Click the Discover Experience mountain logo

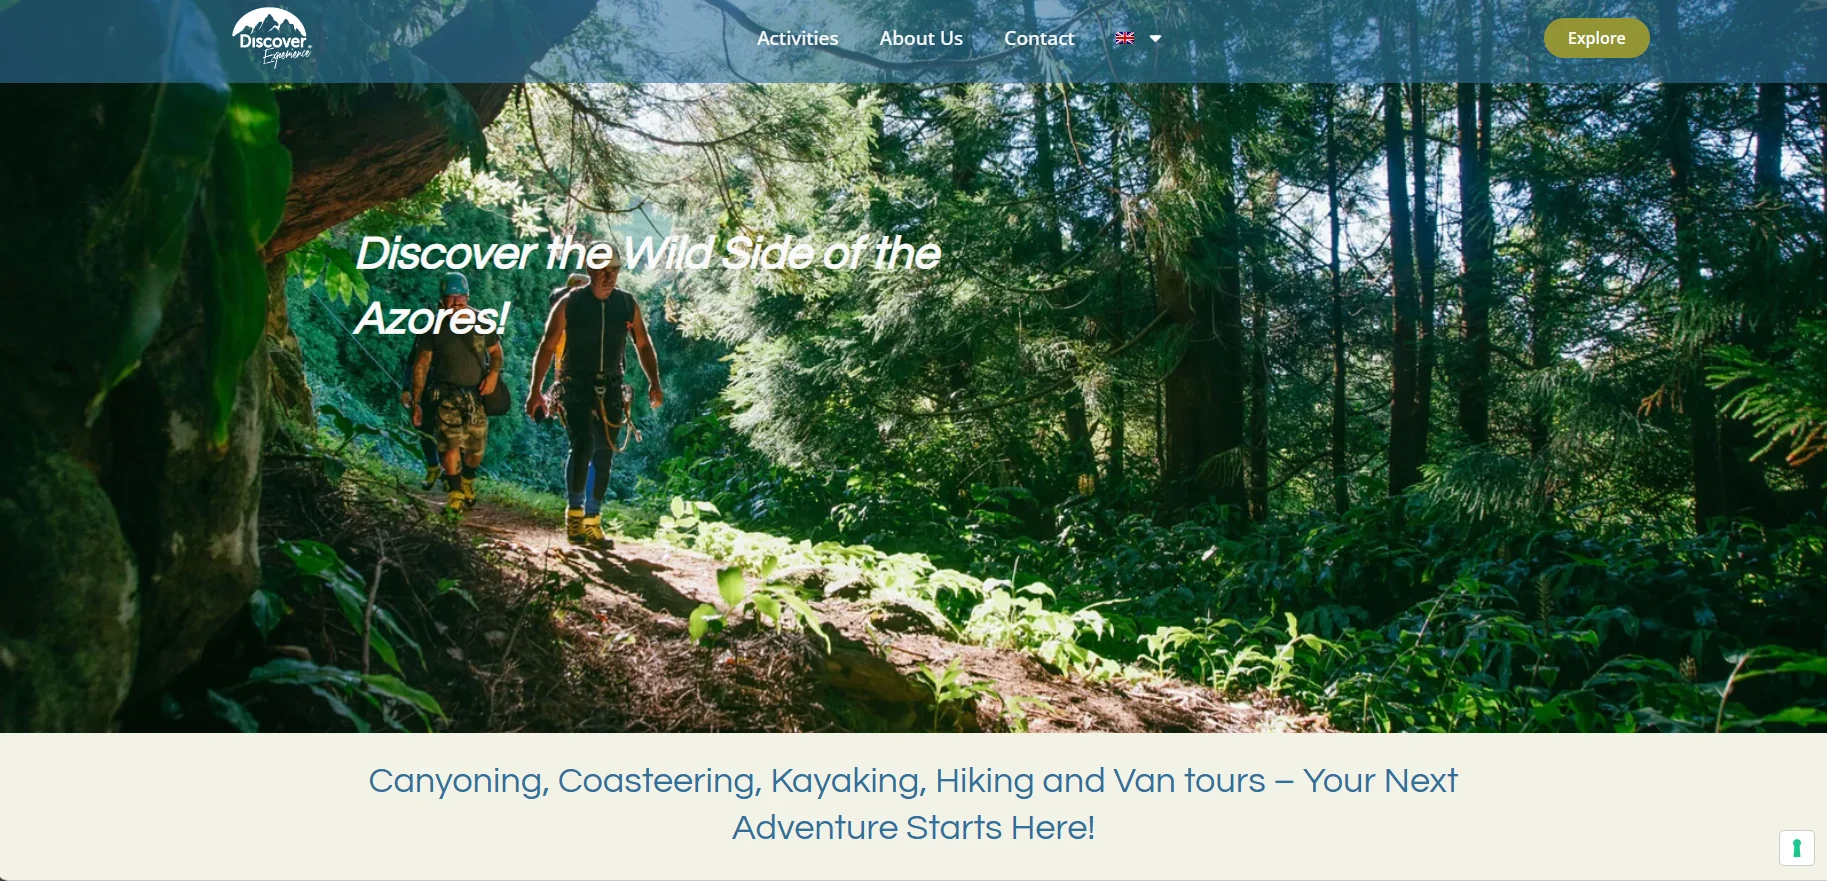pyautogui.click(x=272, y=37)
